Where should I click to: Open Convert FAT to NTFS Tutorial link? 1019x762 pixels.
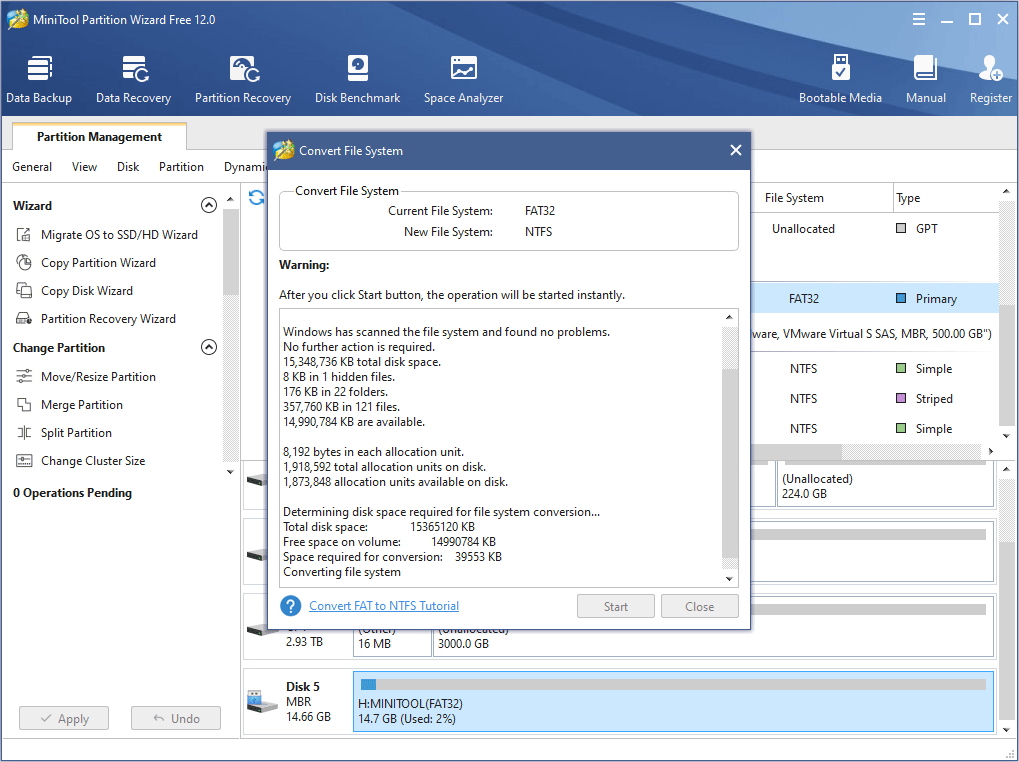pos(384,605)
